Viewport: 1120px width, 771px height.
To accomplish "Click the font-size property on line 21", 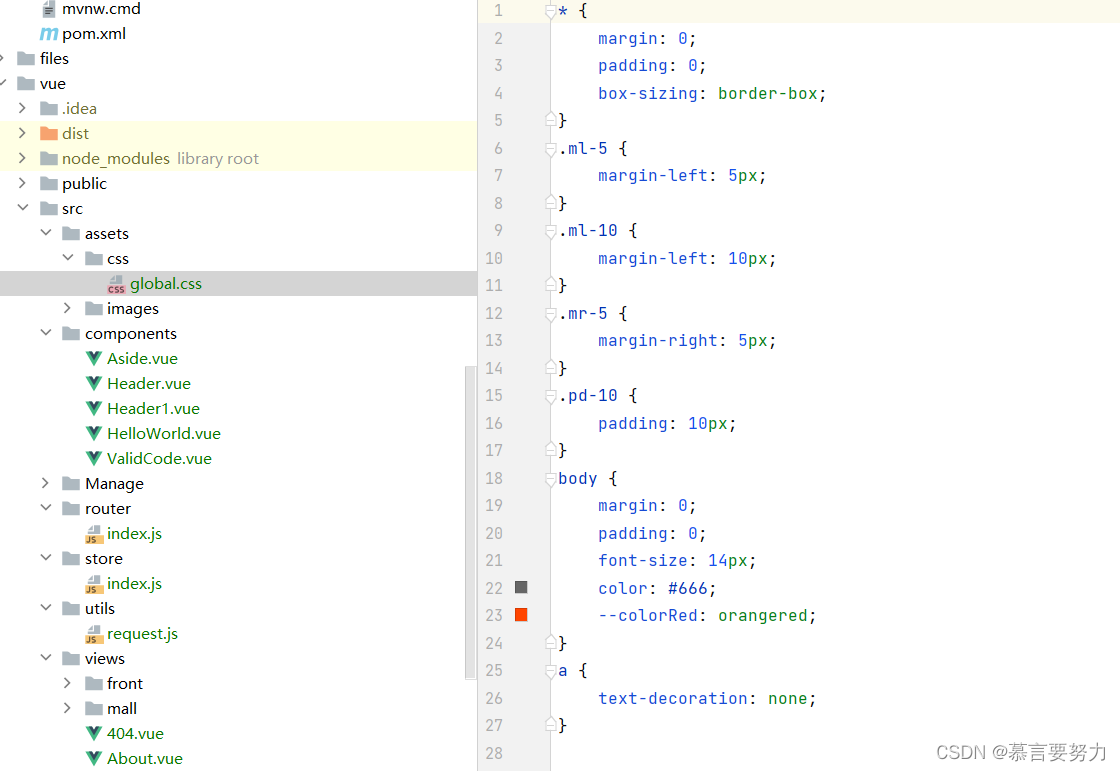I will tap(643, 561).
